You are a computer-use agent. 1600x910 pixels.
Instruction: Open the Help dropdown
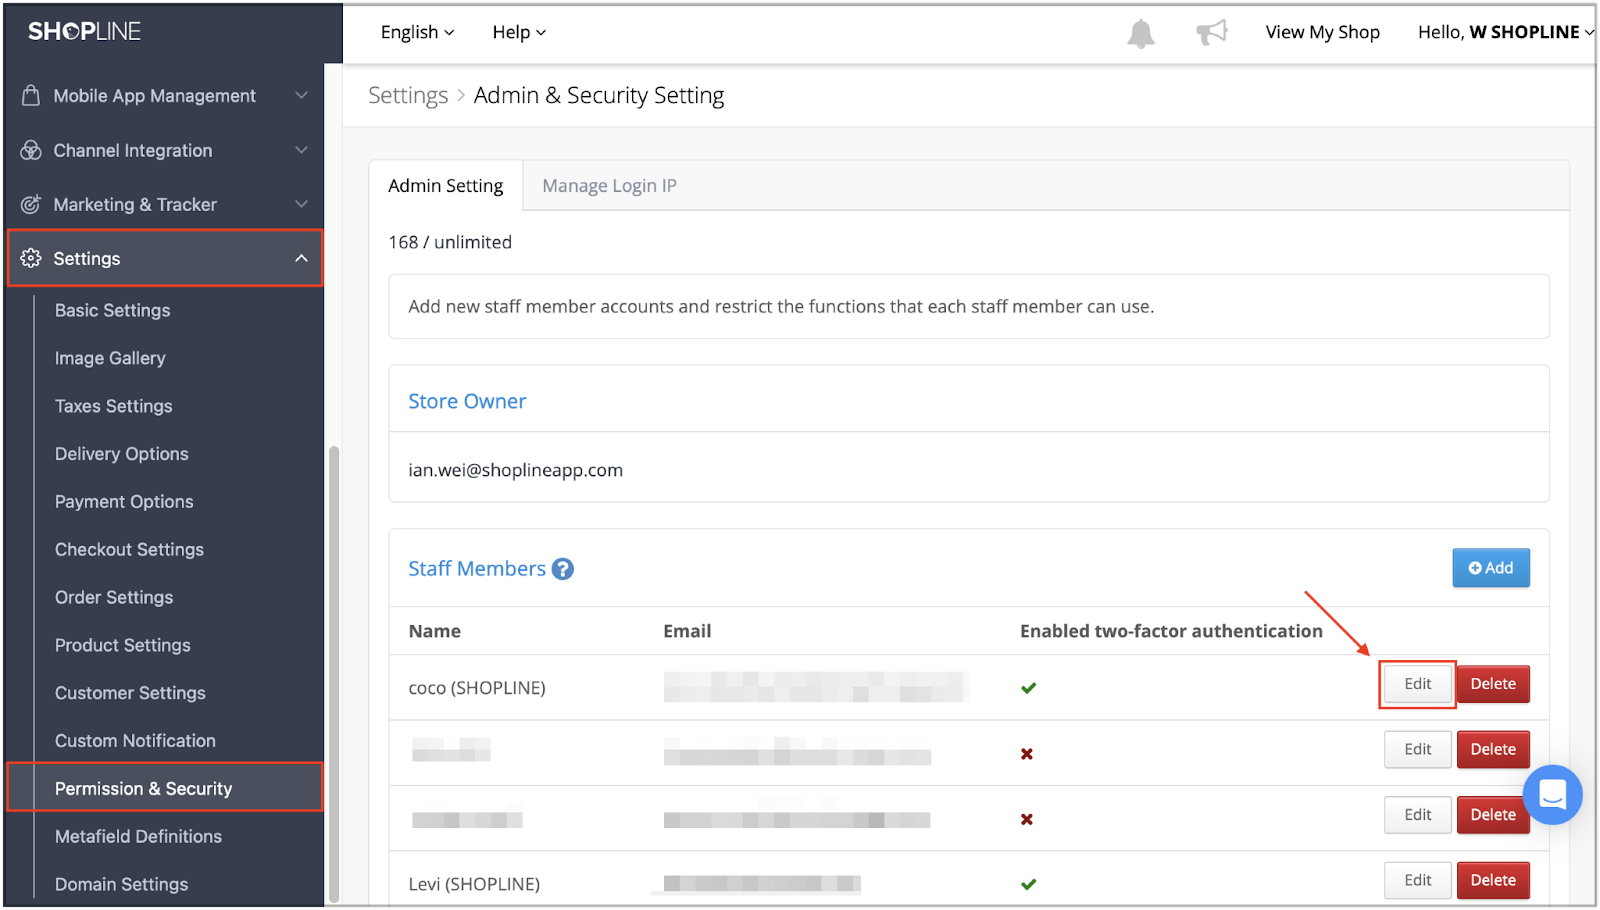(519, 32)
